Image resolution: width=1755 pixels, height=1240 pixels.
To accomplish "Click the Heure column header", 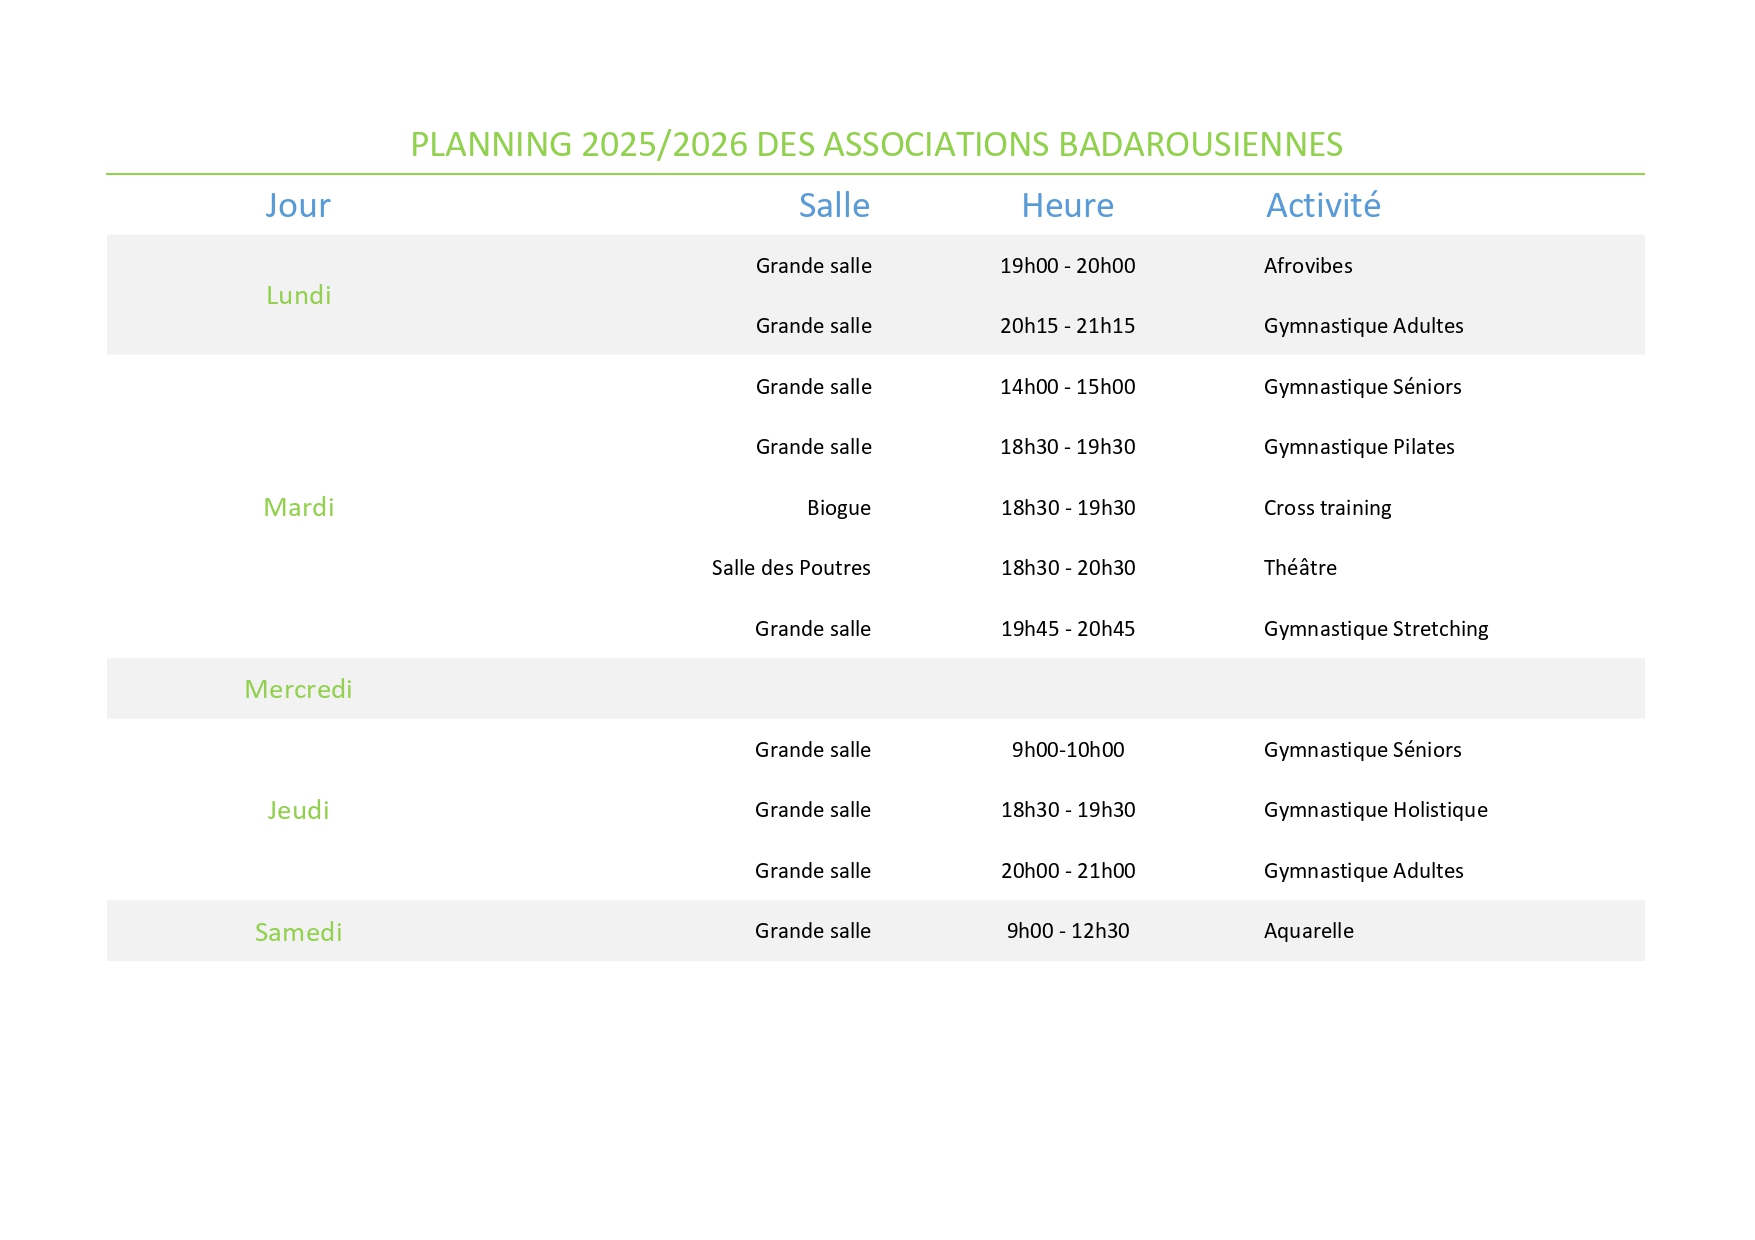I will pos(1067,205).
